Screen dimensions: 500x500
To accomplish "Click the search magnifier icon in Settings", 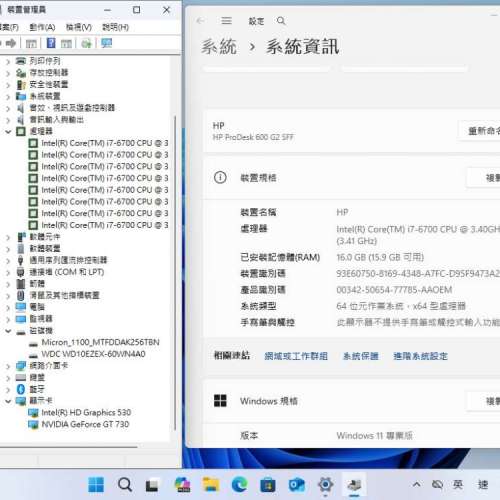I will coord(281,21).
